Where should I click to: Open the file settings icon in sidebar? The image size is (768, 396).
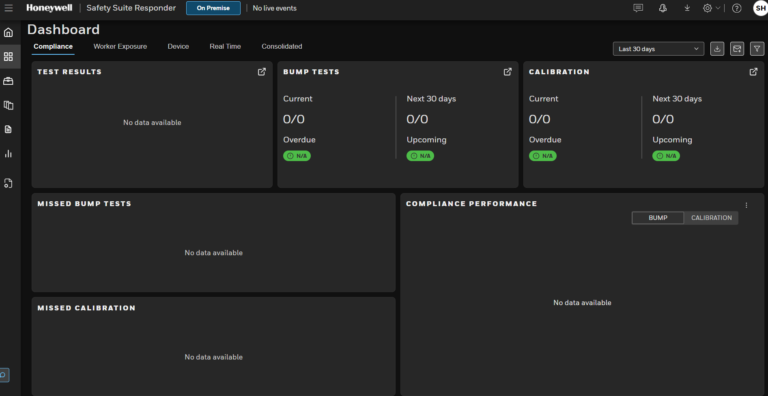(x=8, y=183)
